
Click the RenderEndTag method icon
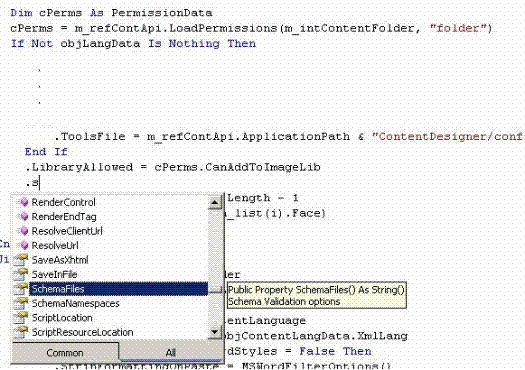click(x=23, y=217)
